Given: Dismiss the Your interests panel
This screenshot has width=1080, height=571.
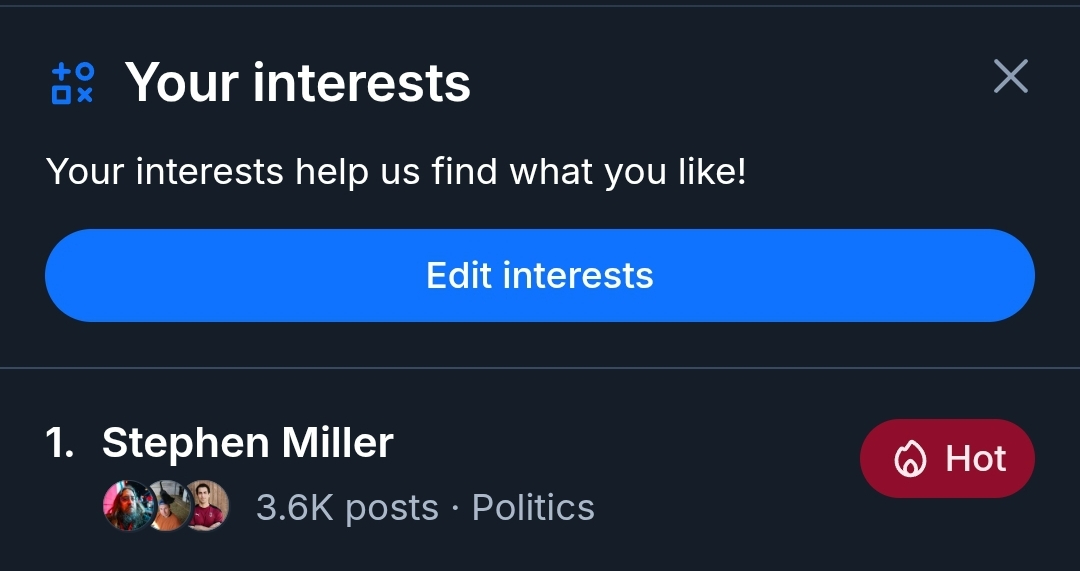Looking at the screenshot, I should click(x=1010, y=76).
